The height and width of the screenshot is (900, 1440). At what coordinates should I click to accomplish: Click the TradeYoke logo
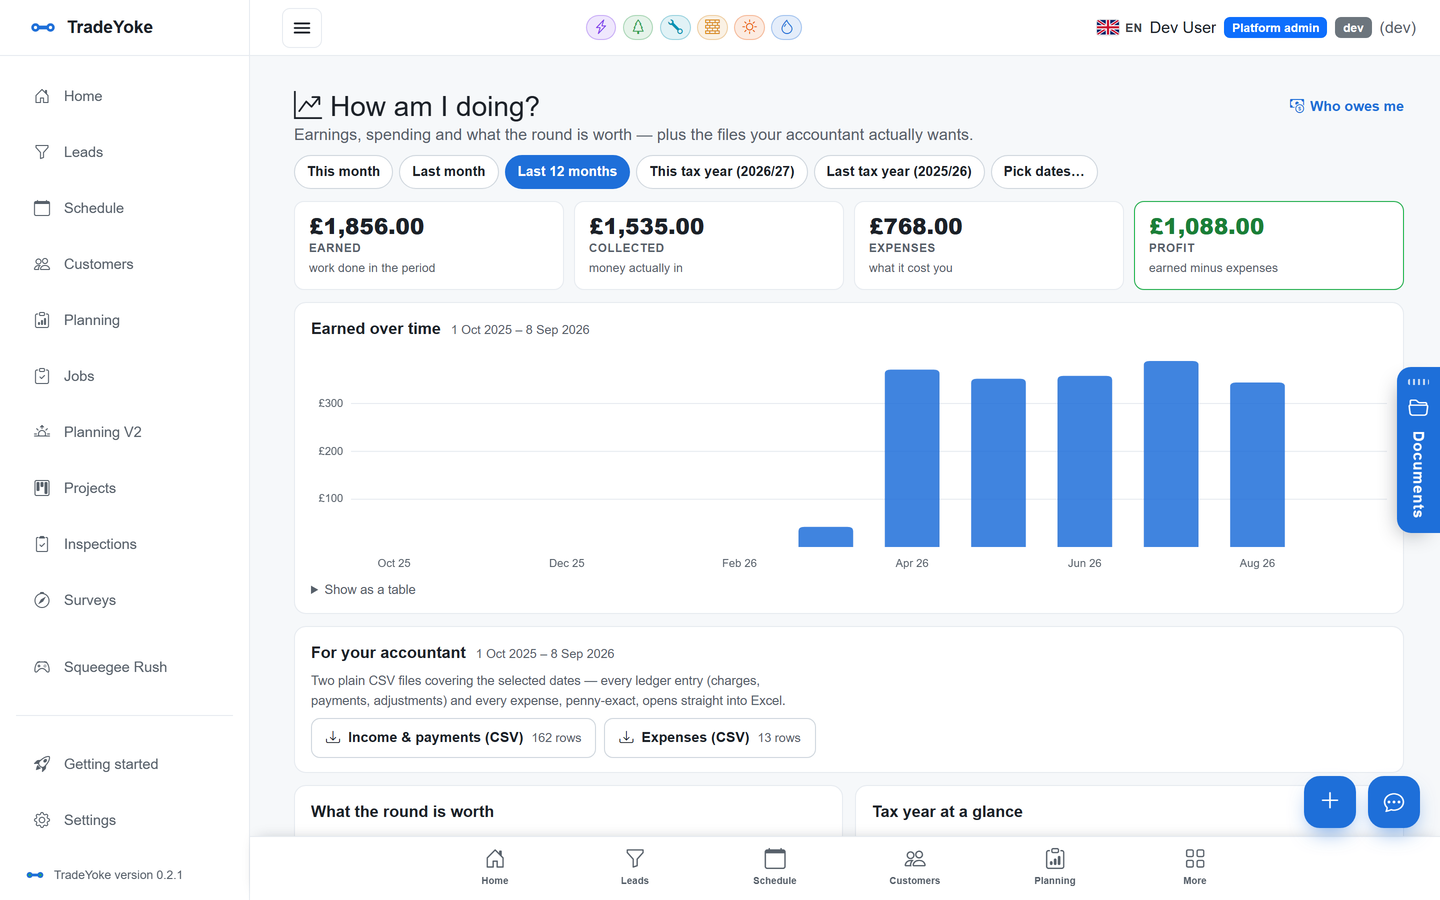pos(92,28)
